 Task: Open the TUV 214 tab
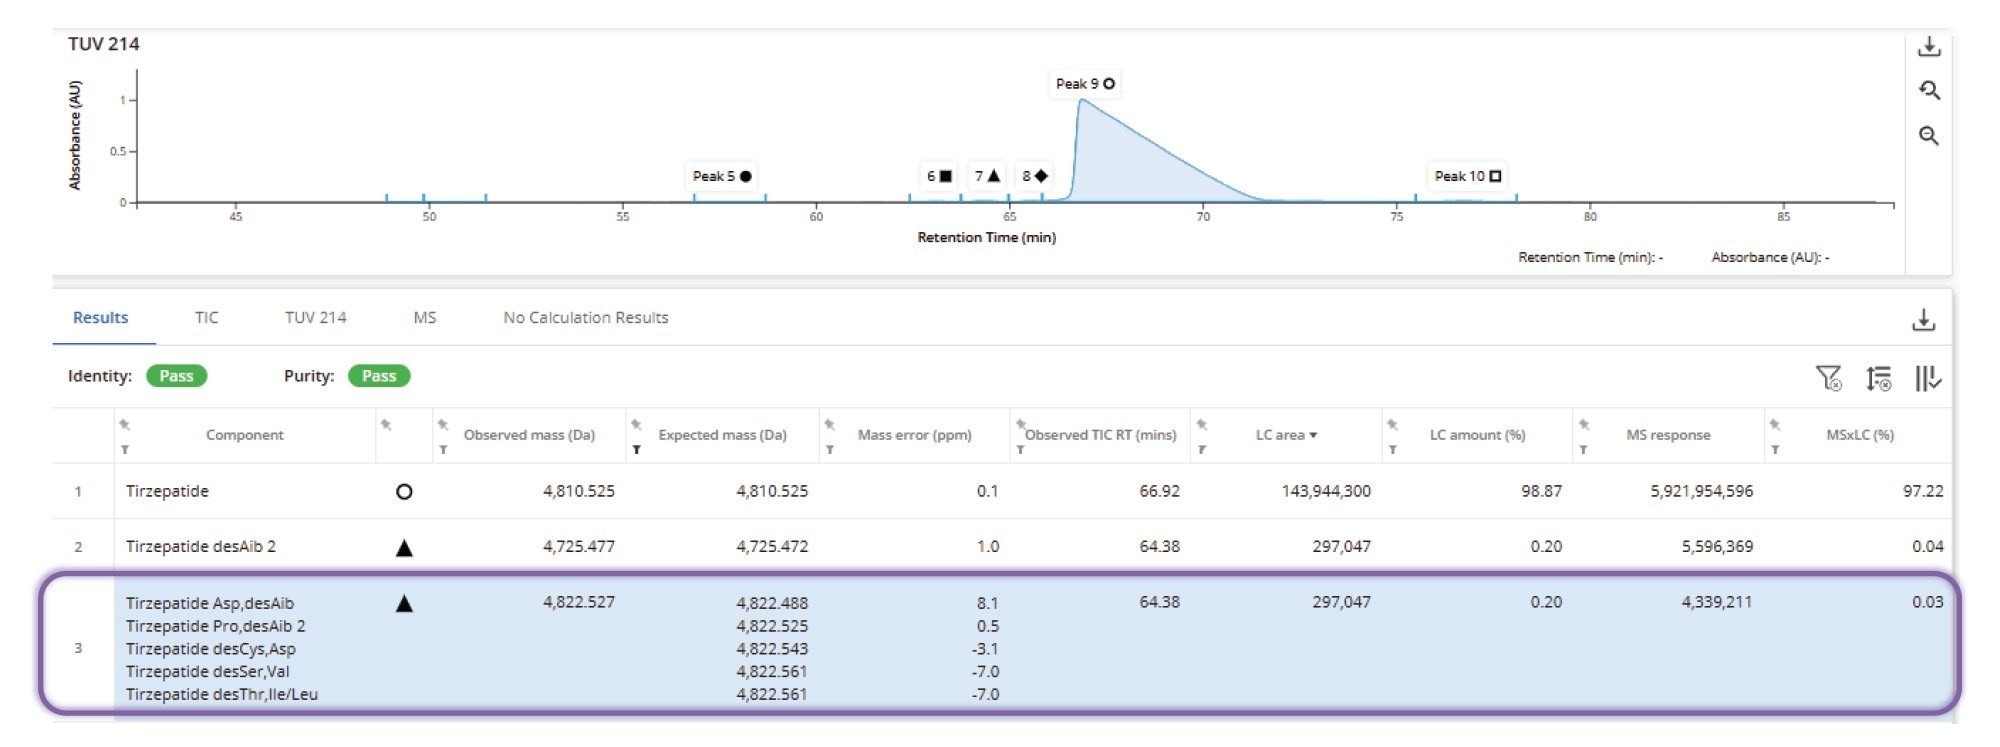pos(315,318)
